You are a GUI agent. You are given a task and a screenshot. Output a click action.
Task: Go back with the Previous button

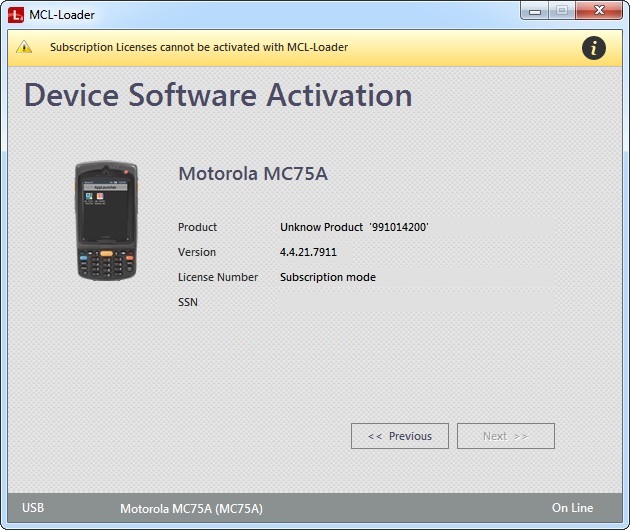[400, 436]
